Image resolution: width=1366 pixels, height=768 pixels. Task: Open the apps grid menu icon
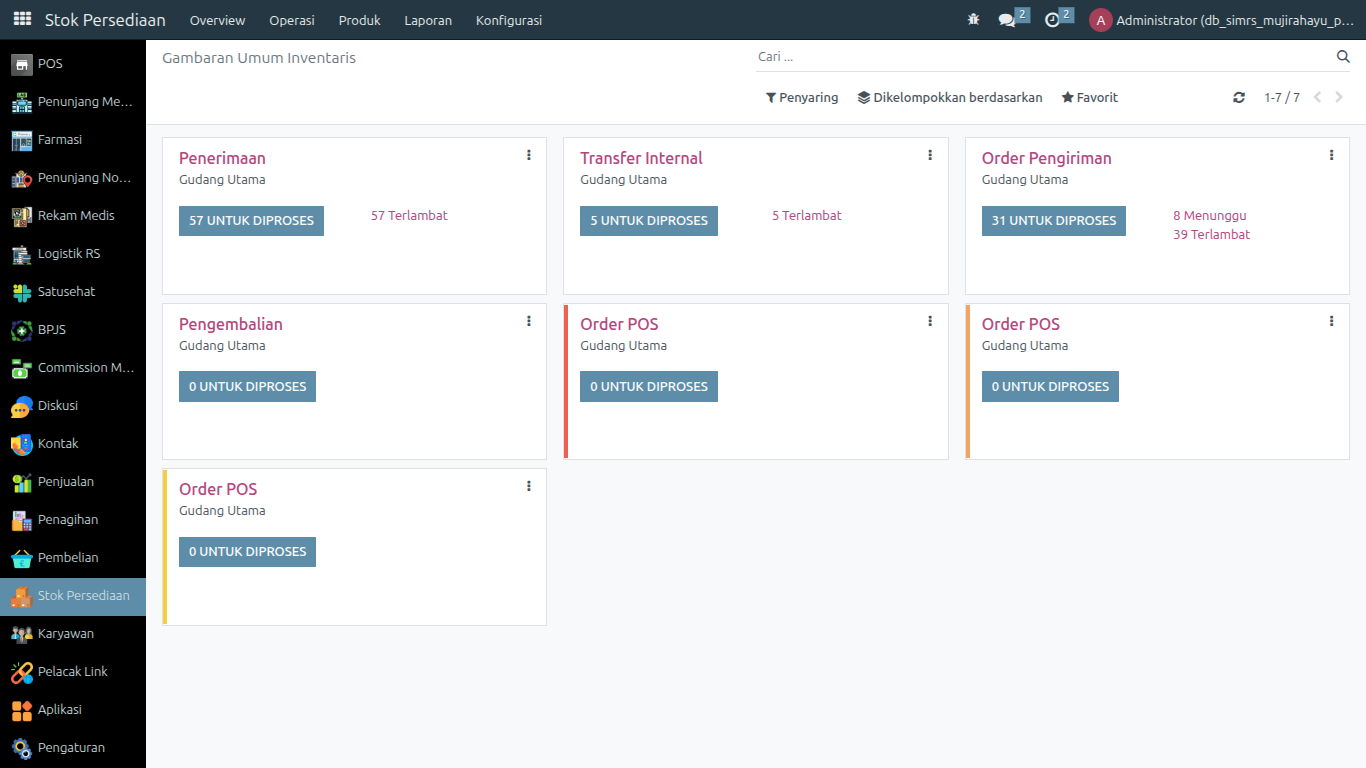coord(22,19)
